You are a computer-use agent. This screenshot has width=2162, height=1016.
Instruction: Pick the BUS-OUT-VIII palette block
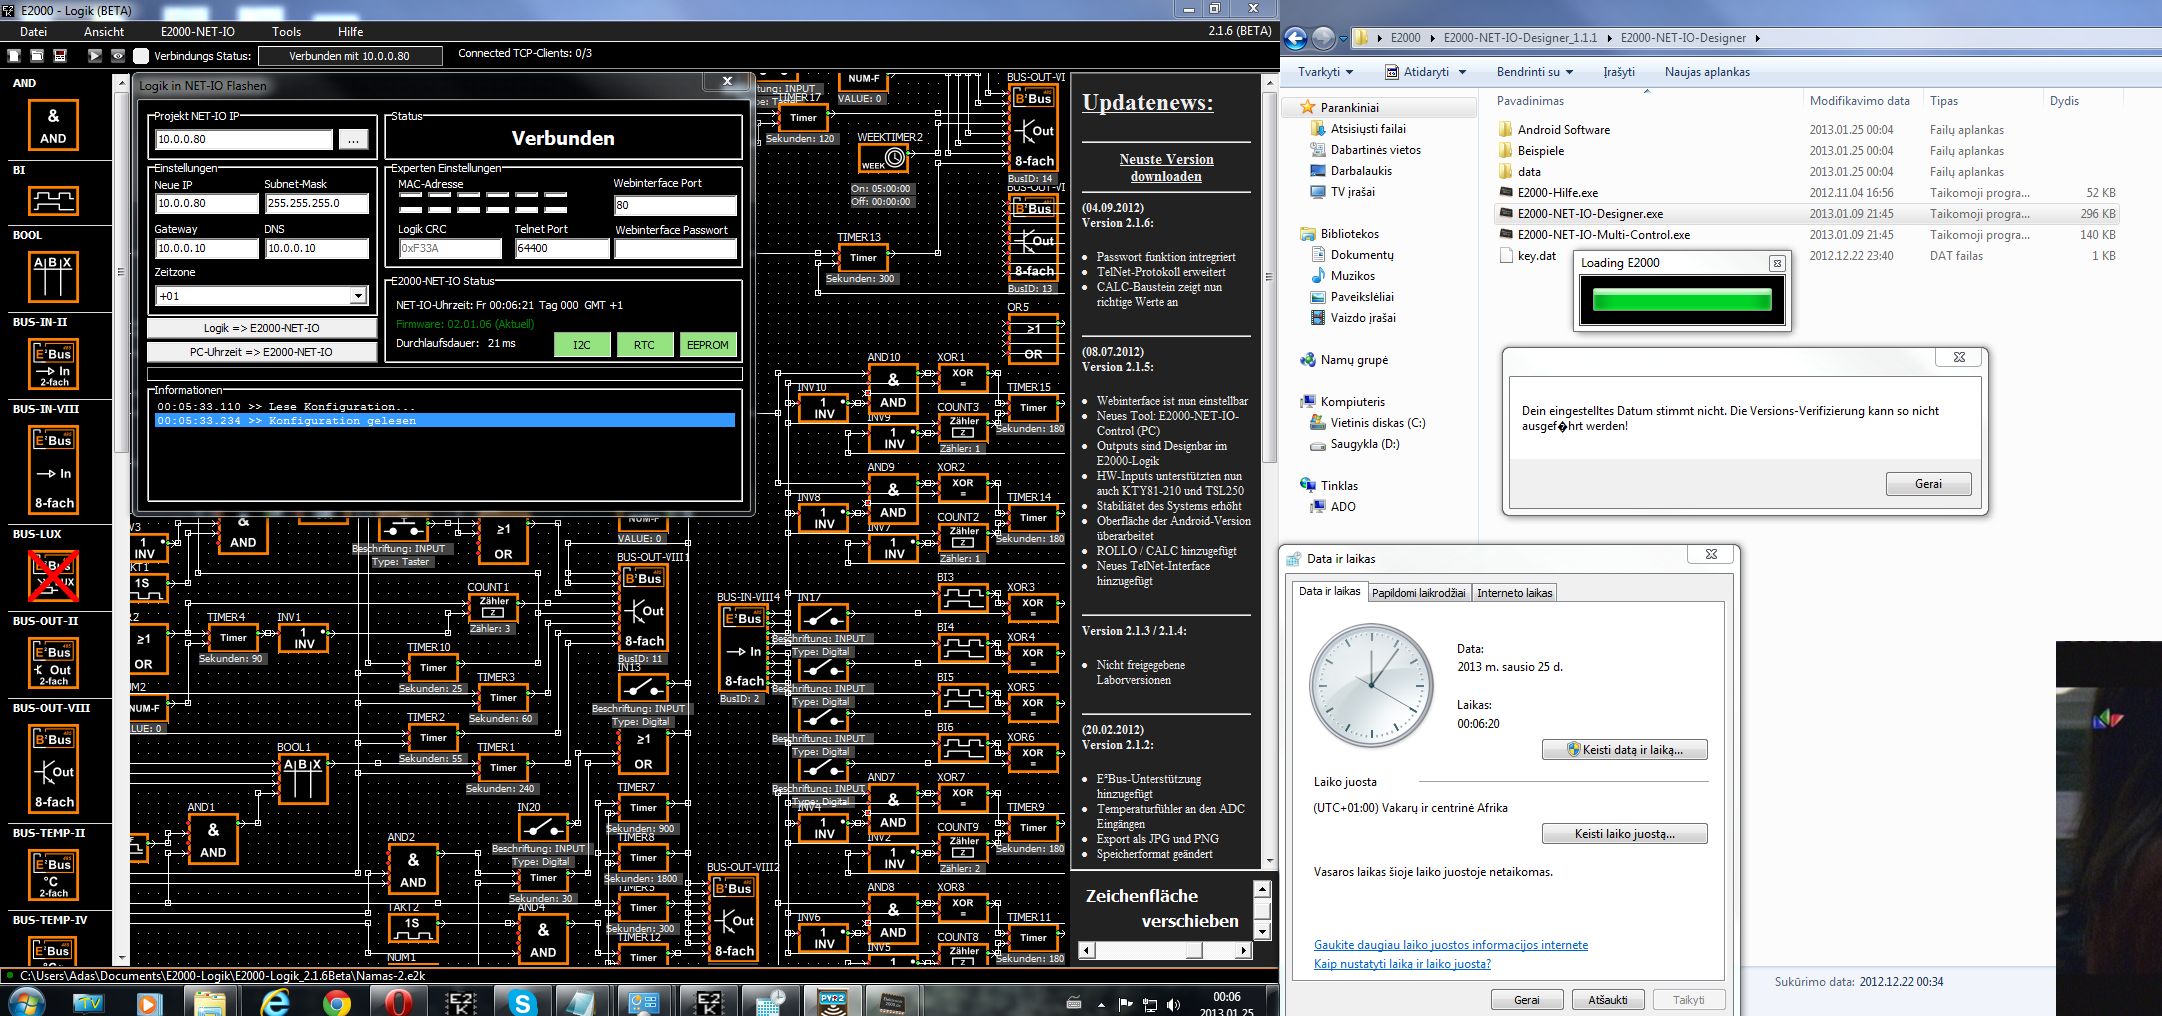point(54,768)
